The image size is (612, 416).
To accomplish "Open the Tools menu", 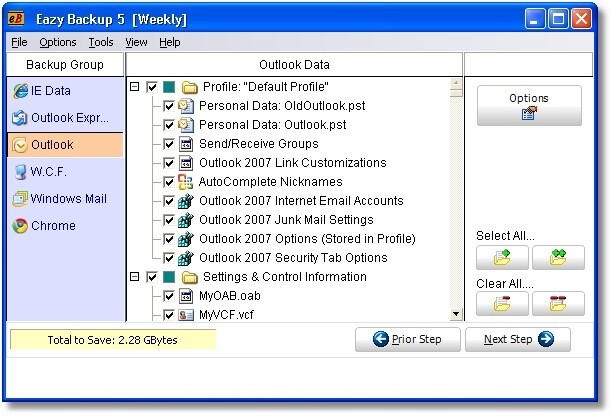I will pyautogui.click(x=101, y=42).
